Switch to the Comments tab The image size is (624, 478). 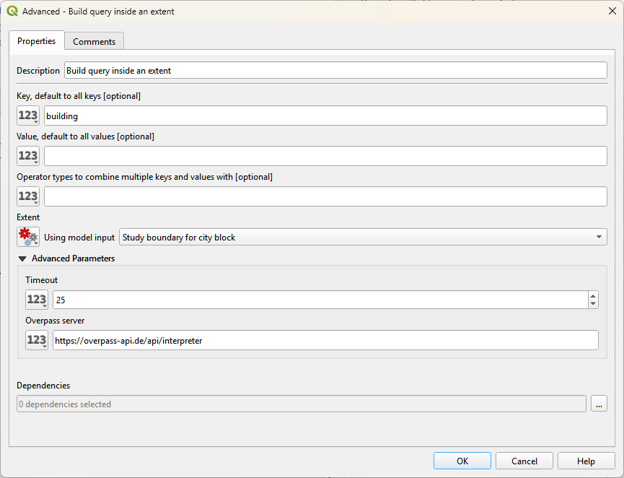click(94, 41)
